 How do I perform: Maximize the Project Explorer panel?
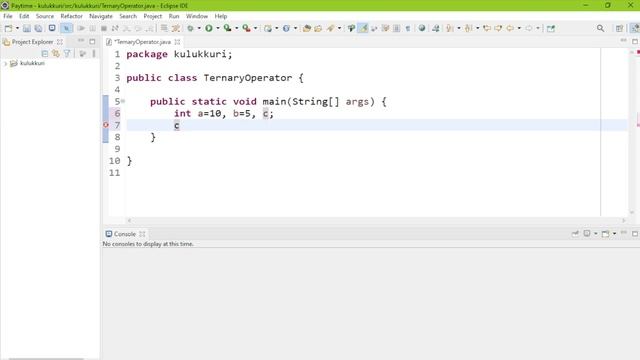[92, 41]
